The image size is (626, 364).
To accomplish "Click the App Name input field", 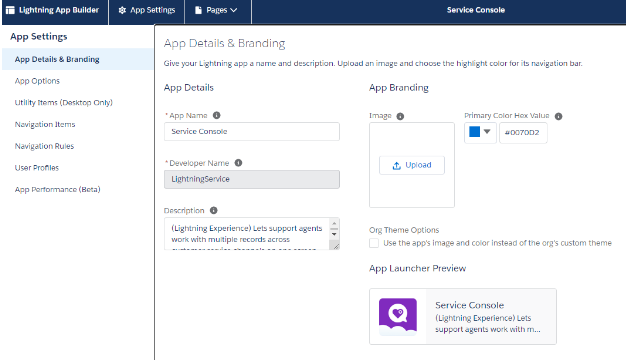I will tap(252, 131).
